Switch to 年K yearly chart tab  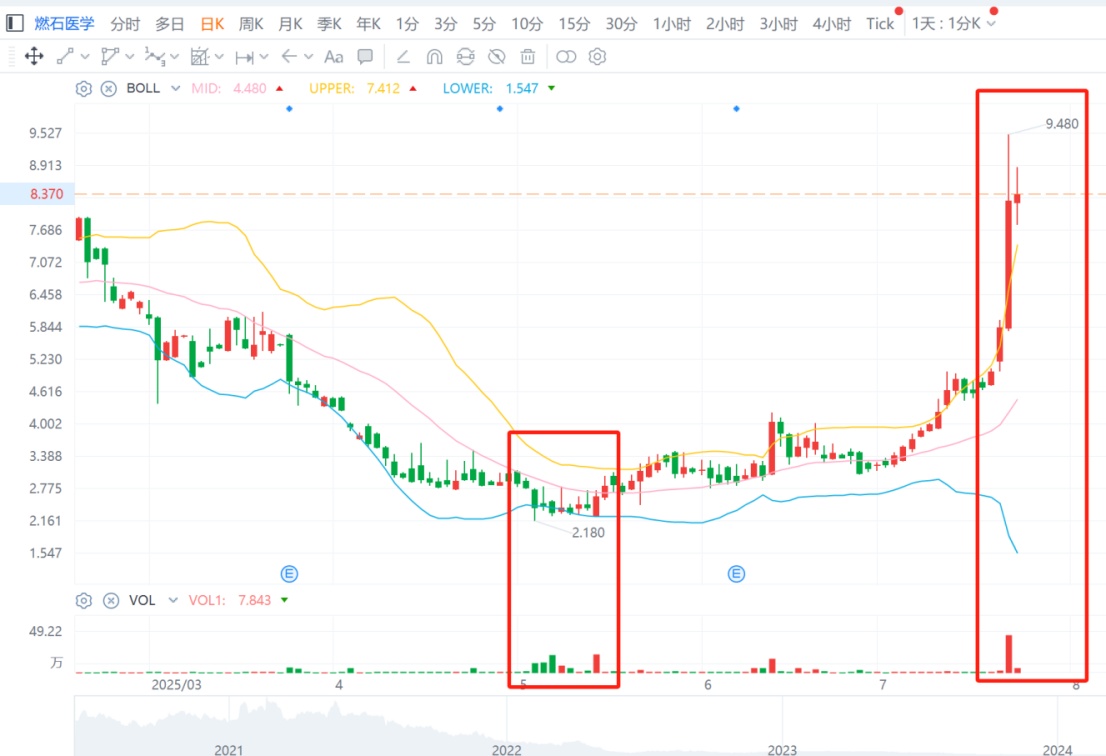pyautogui.click(x=368, y=24)
